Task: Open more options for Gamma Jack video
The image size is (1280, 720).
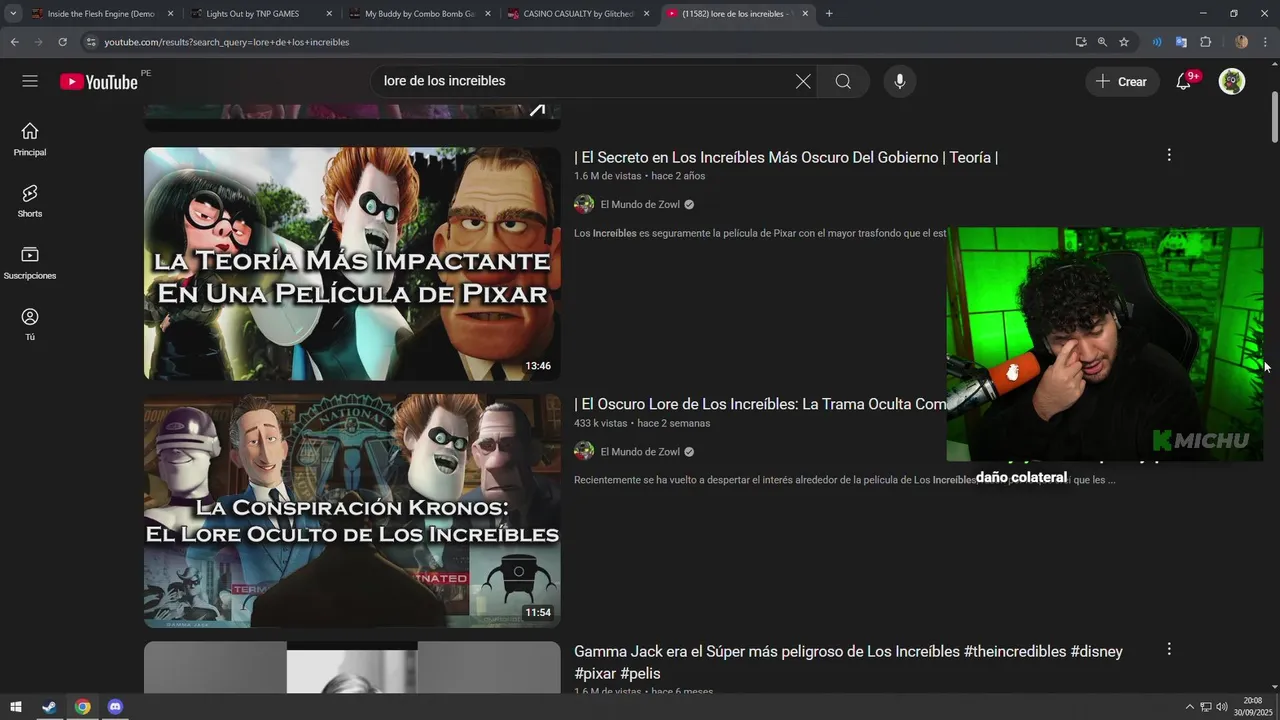Action: pos(1169,649)
